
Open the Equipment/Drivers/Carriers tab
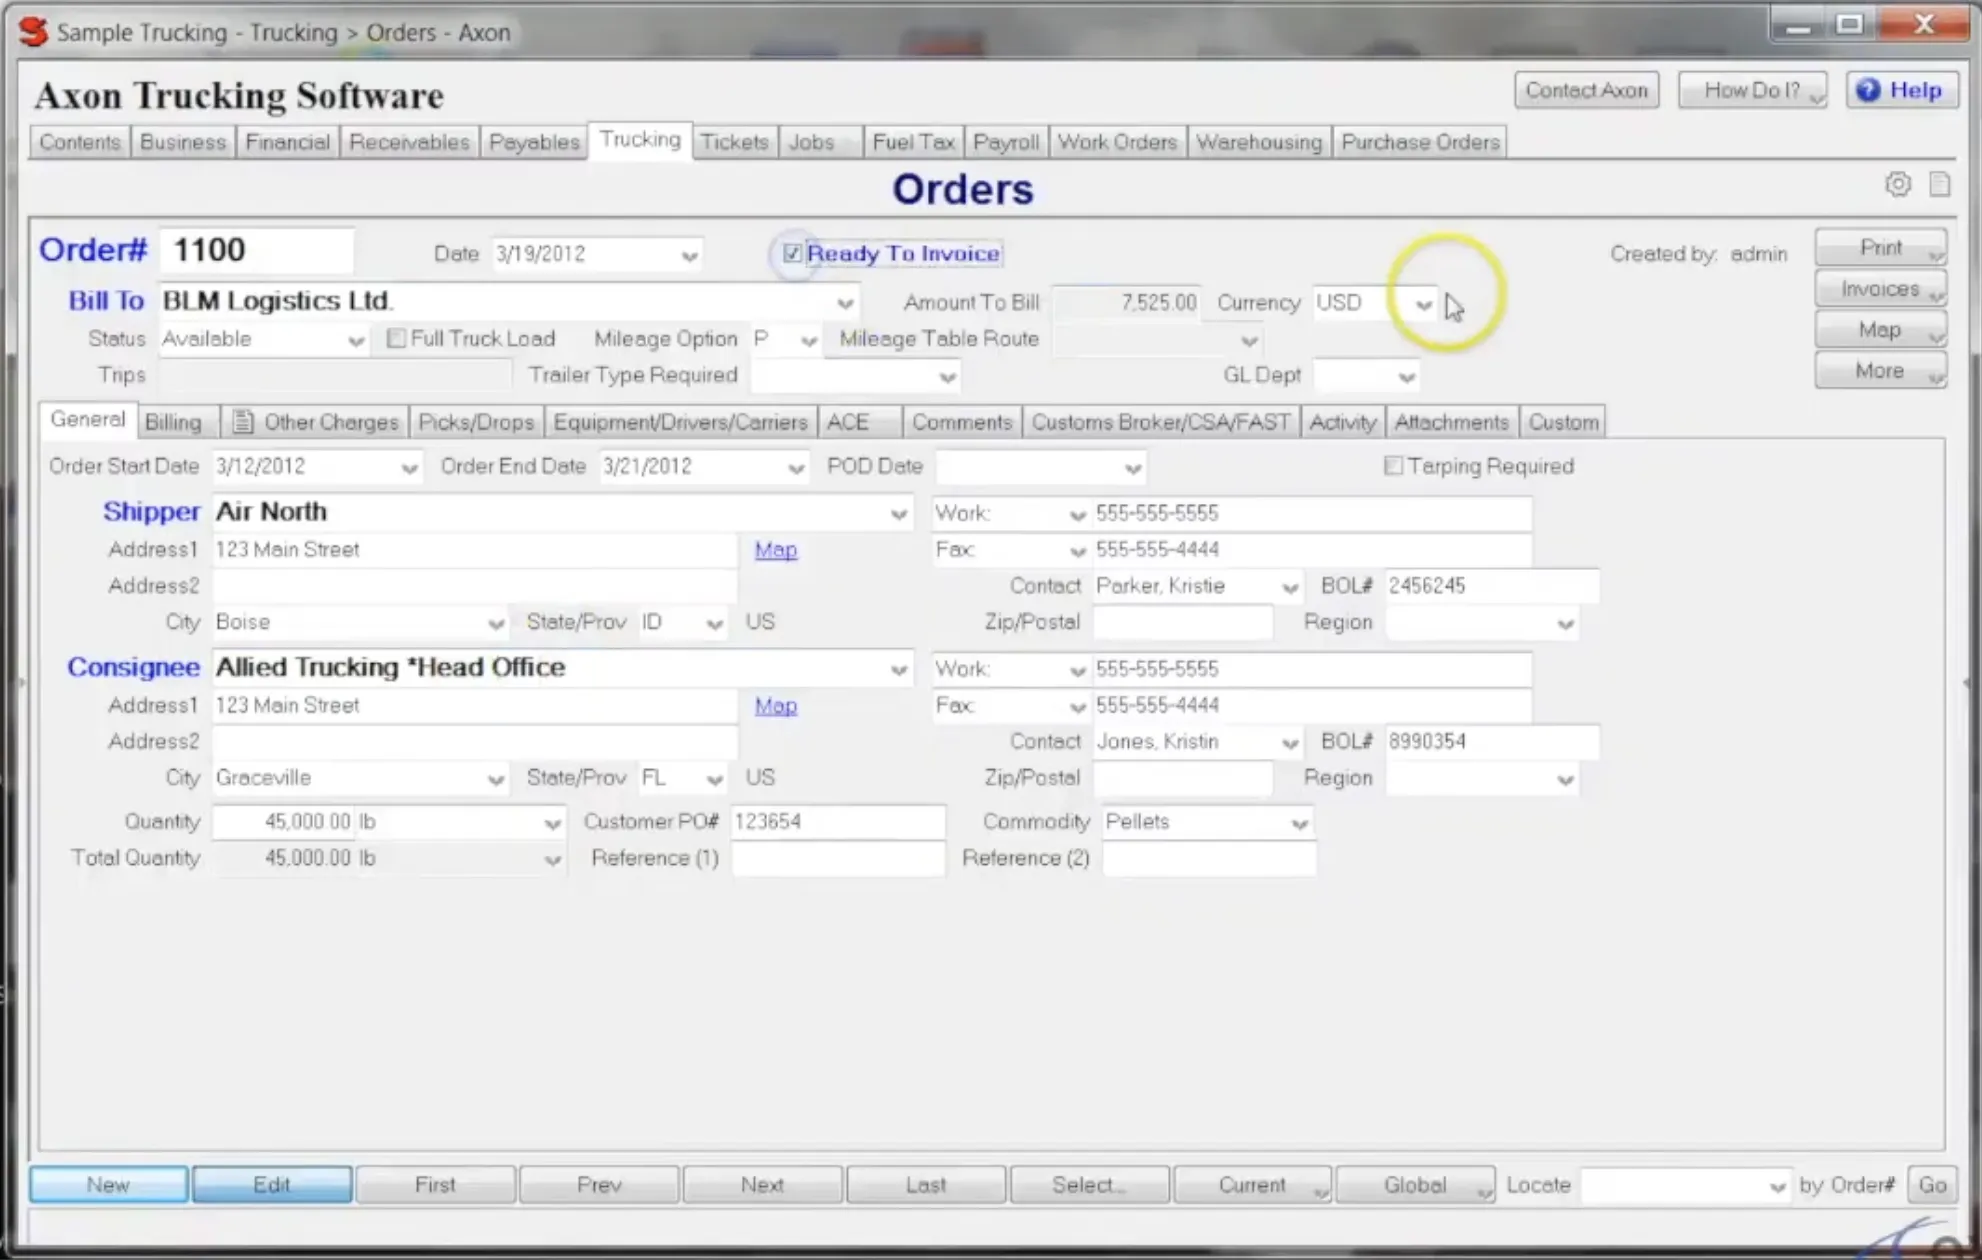click(x=680, y=422)
